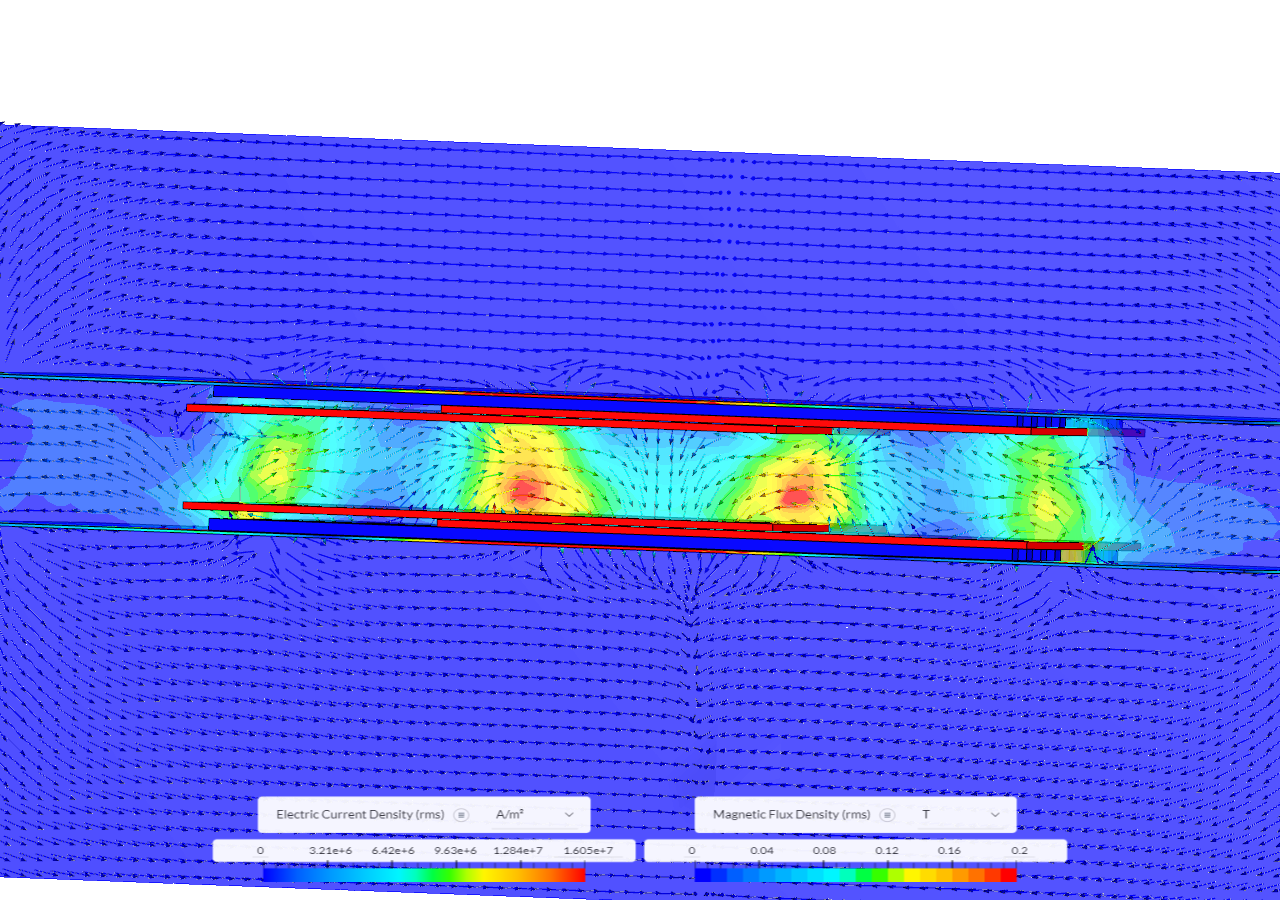
Task: Select the A/m² unit text
Action: tap(510, 814)
